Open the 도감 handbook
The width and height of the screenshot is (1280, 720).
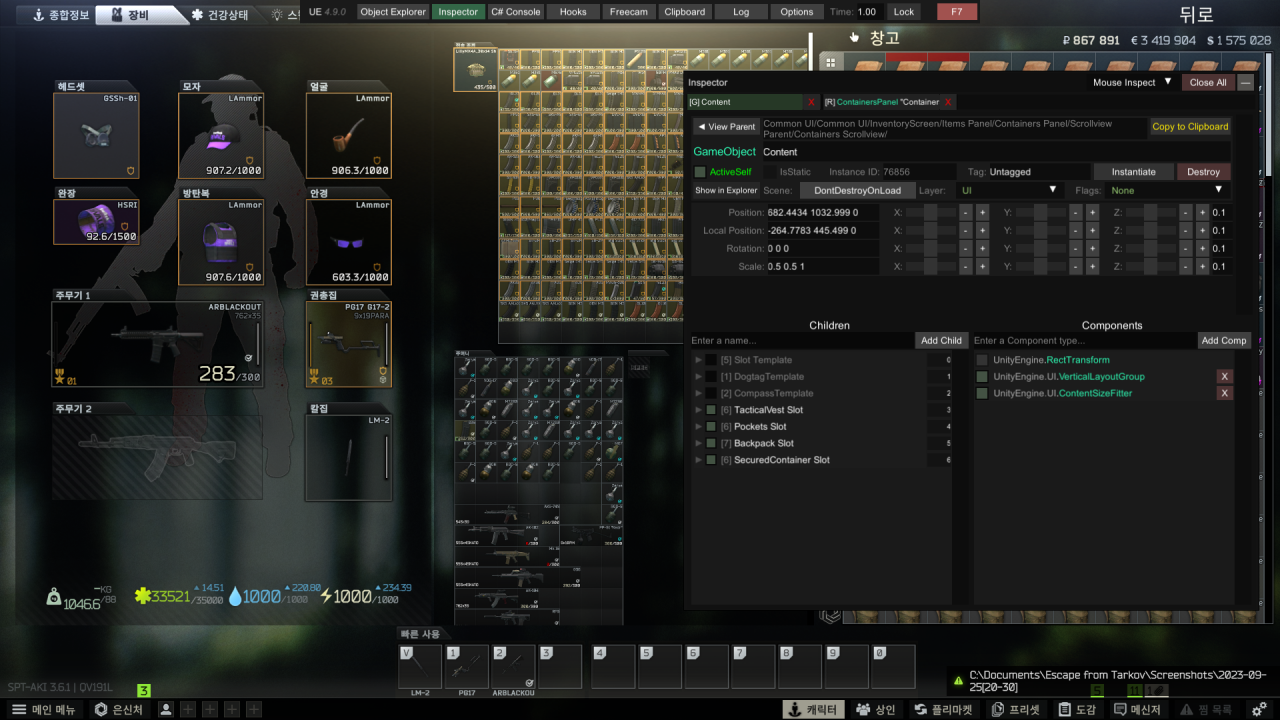1078,709
